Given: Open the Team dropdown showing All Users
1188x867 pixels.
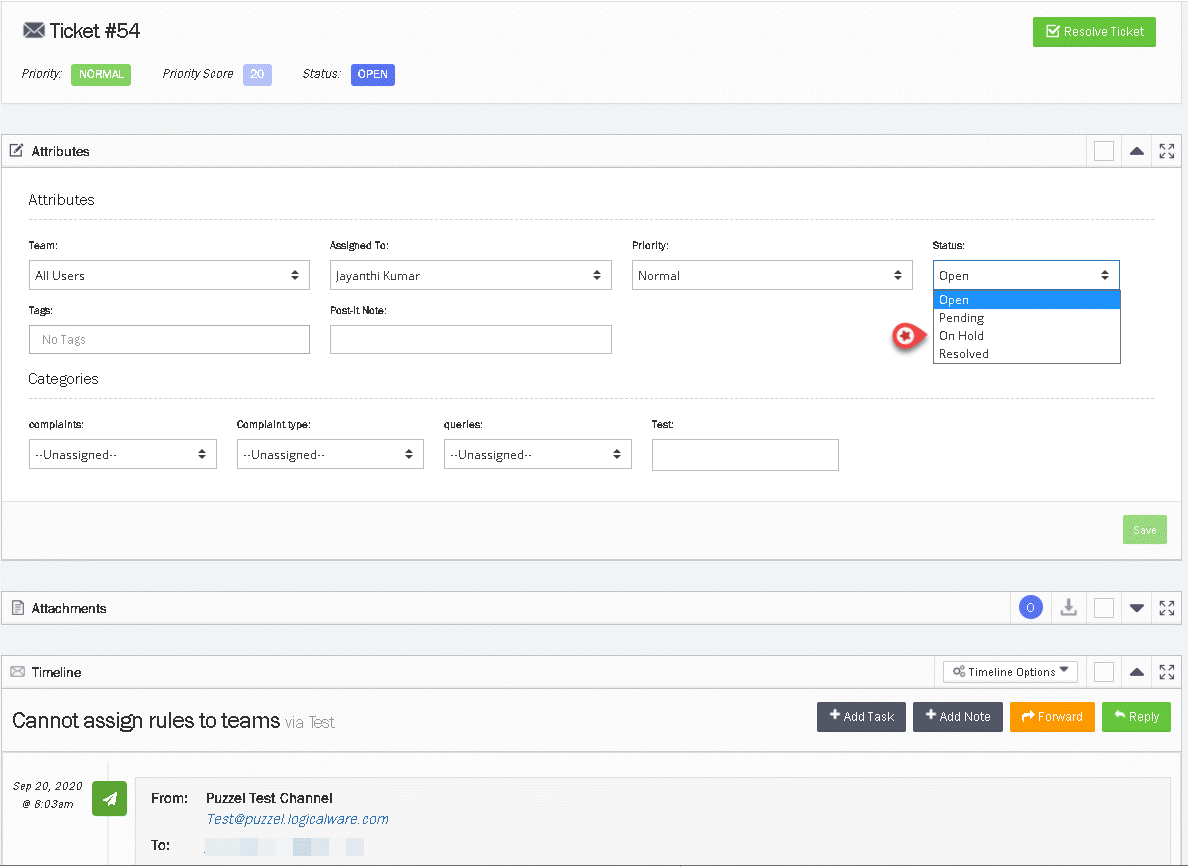Looking at the screenshot, I should click(x=169, y=276).
